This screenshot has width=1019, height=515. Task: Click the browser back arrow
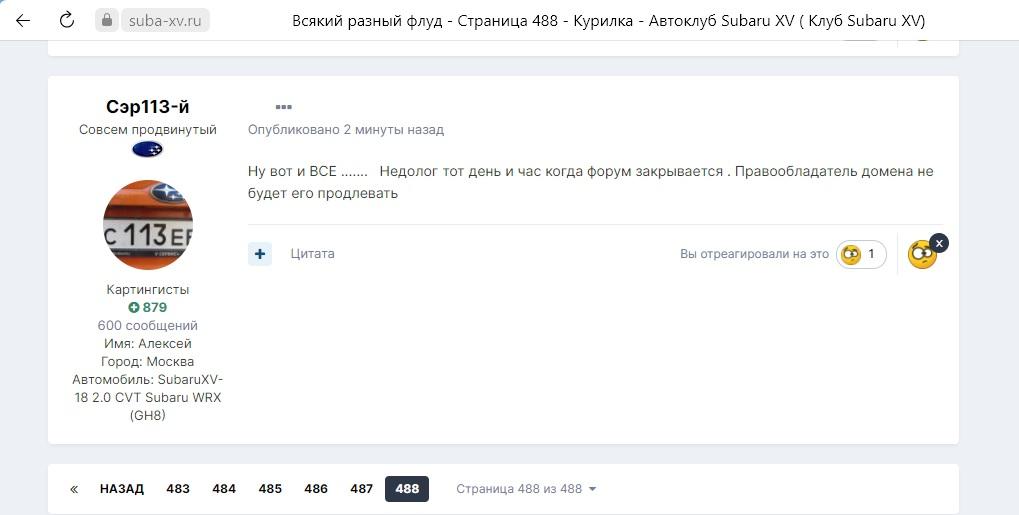(x=23, y=20)
